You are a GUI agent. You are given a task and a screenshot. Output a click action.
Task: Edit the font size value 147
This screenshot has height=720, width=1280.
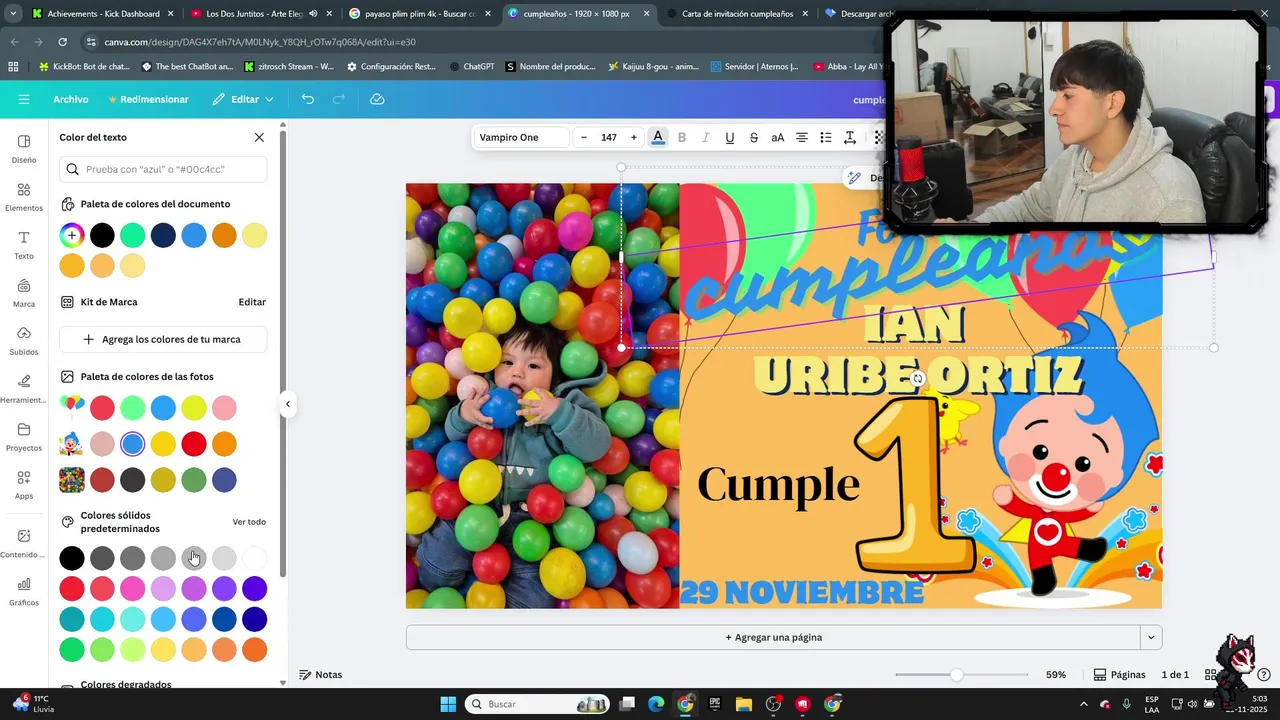pyautogui.click(x=608, y=137)
